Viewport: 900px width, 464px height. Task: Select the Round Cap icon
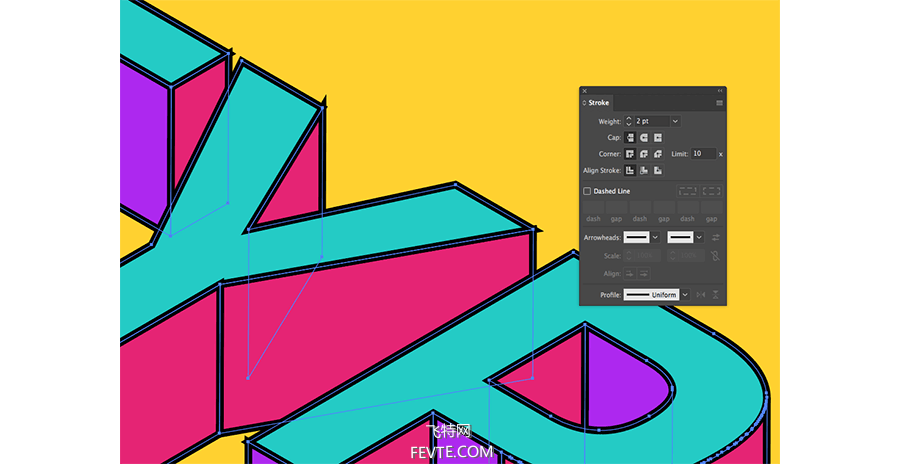tap(644, 138)
